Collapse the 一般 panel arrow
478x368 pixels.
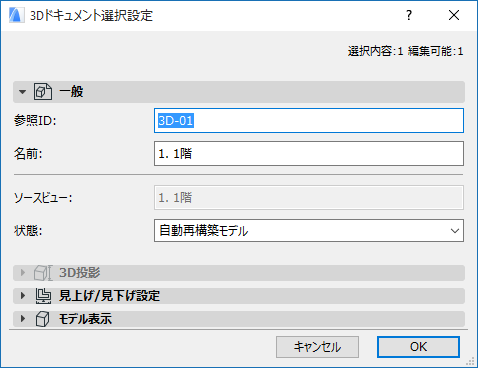pos(22,92)
